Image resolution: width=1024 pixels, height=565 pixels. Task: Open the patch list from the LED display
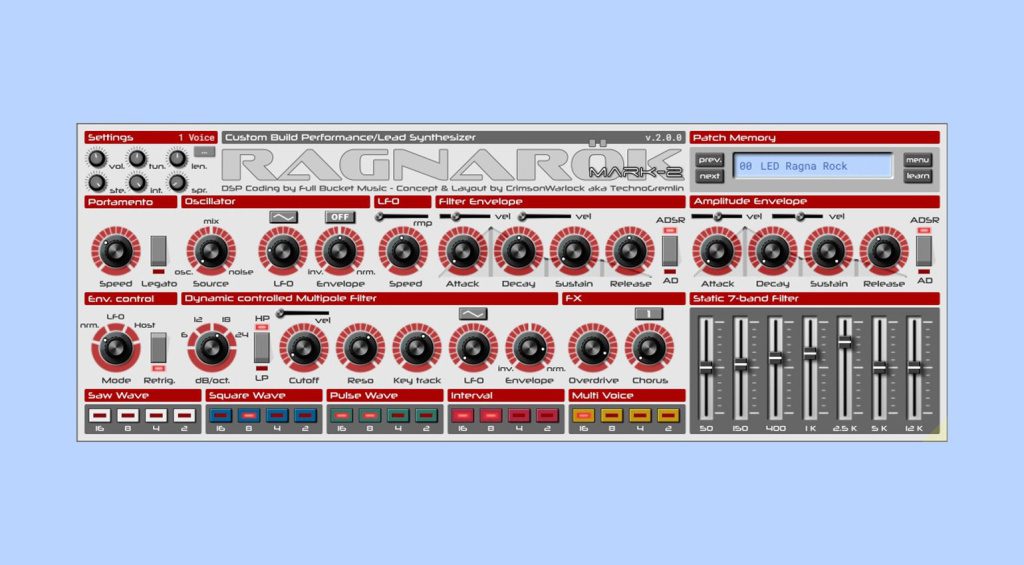click(813, 166)
